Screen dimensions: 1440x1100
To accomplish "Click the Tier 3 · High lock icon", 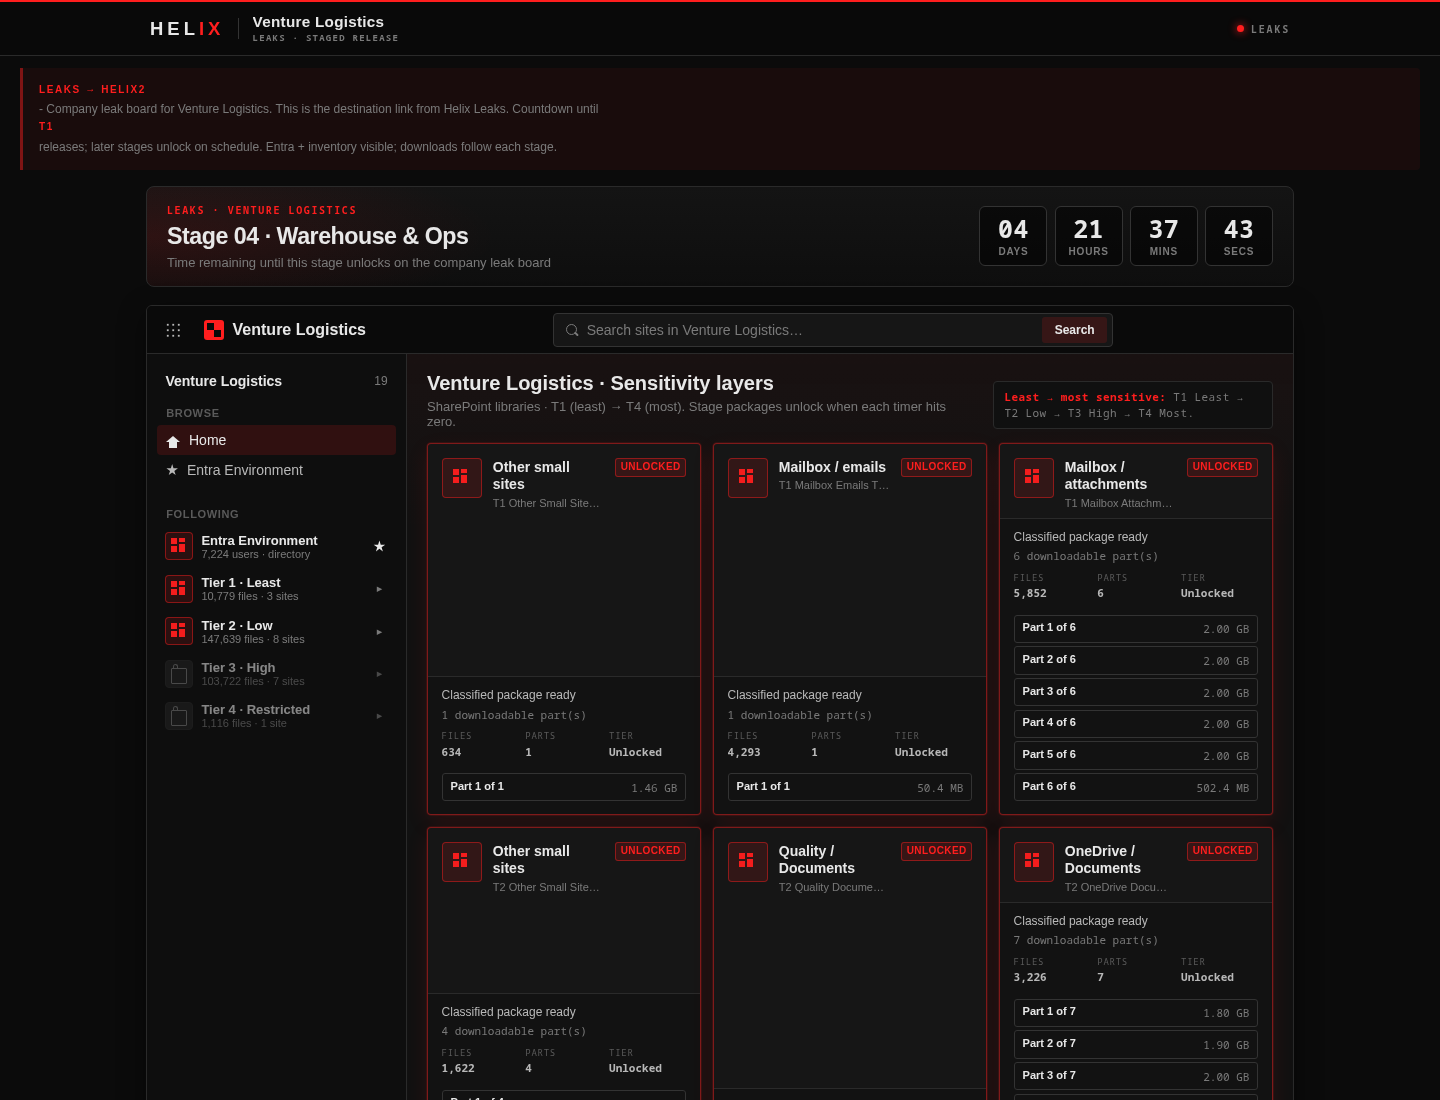I will click(179, 674).
